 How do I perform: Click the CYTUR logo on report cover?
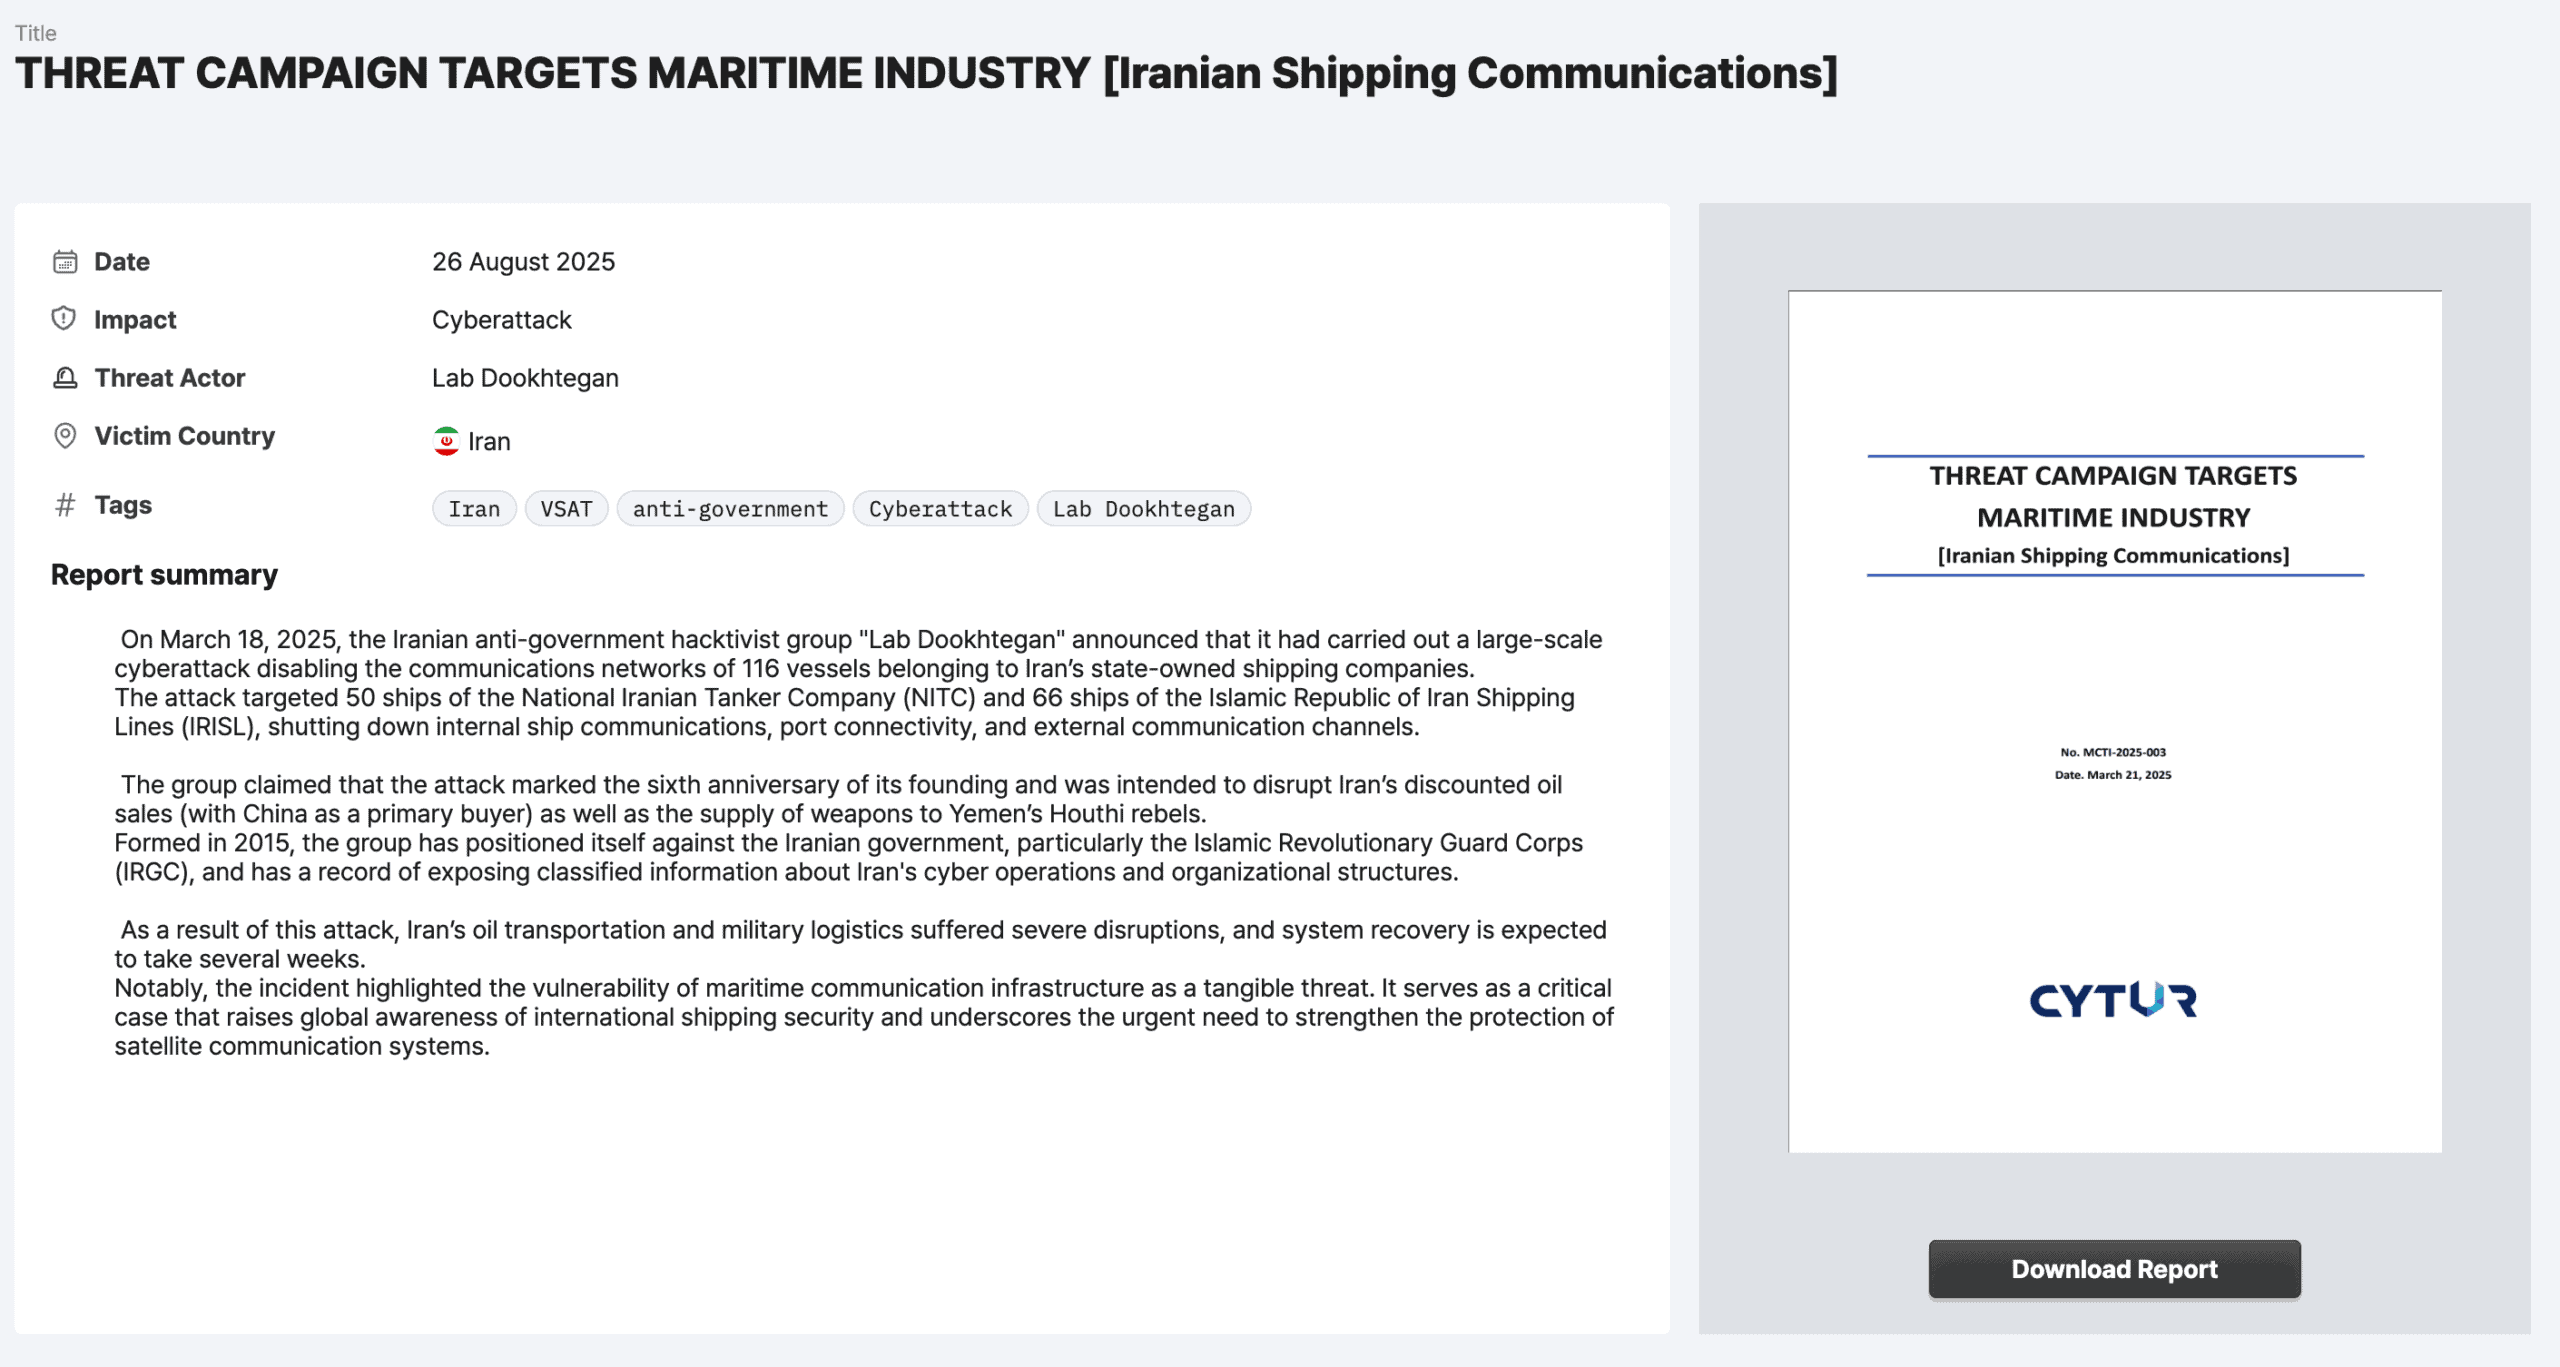tap(2113, 1000)
